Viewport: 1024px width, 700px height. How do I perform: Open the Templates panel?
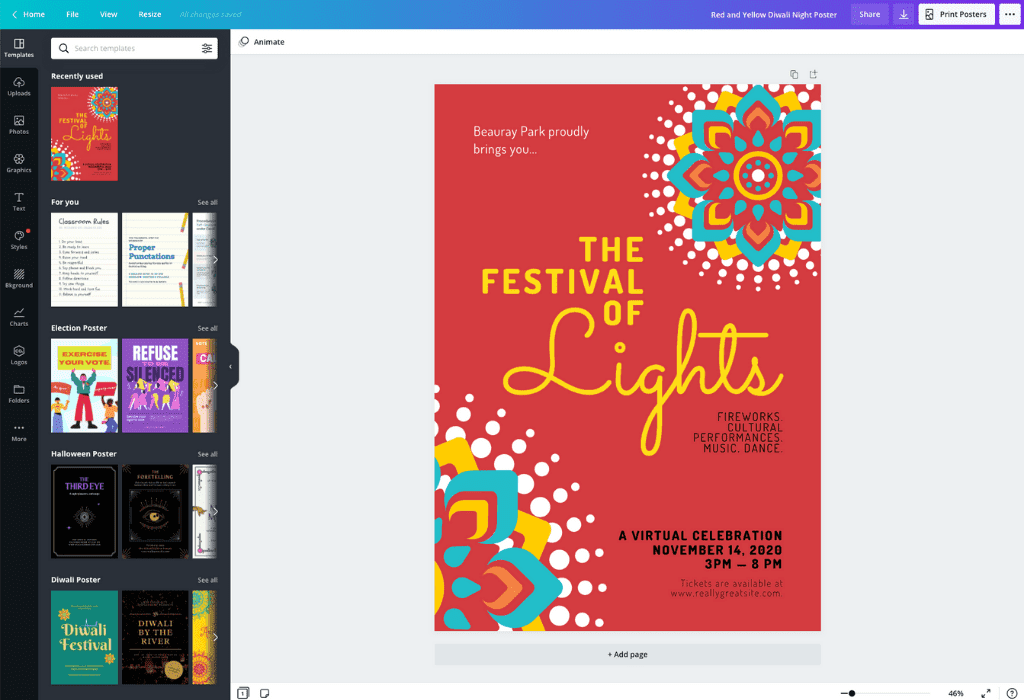tap(19, 47)
